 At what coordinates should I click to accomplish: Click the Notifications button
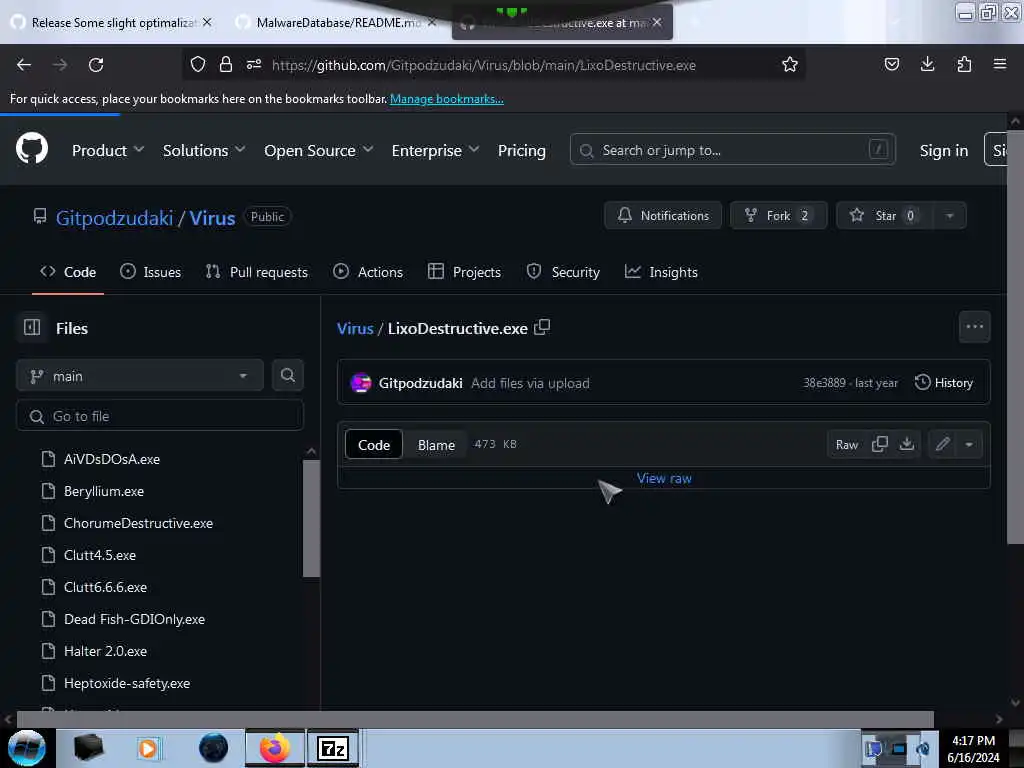point(663,216)
